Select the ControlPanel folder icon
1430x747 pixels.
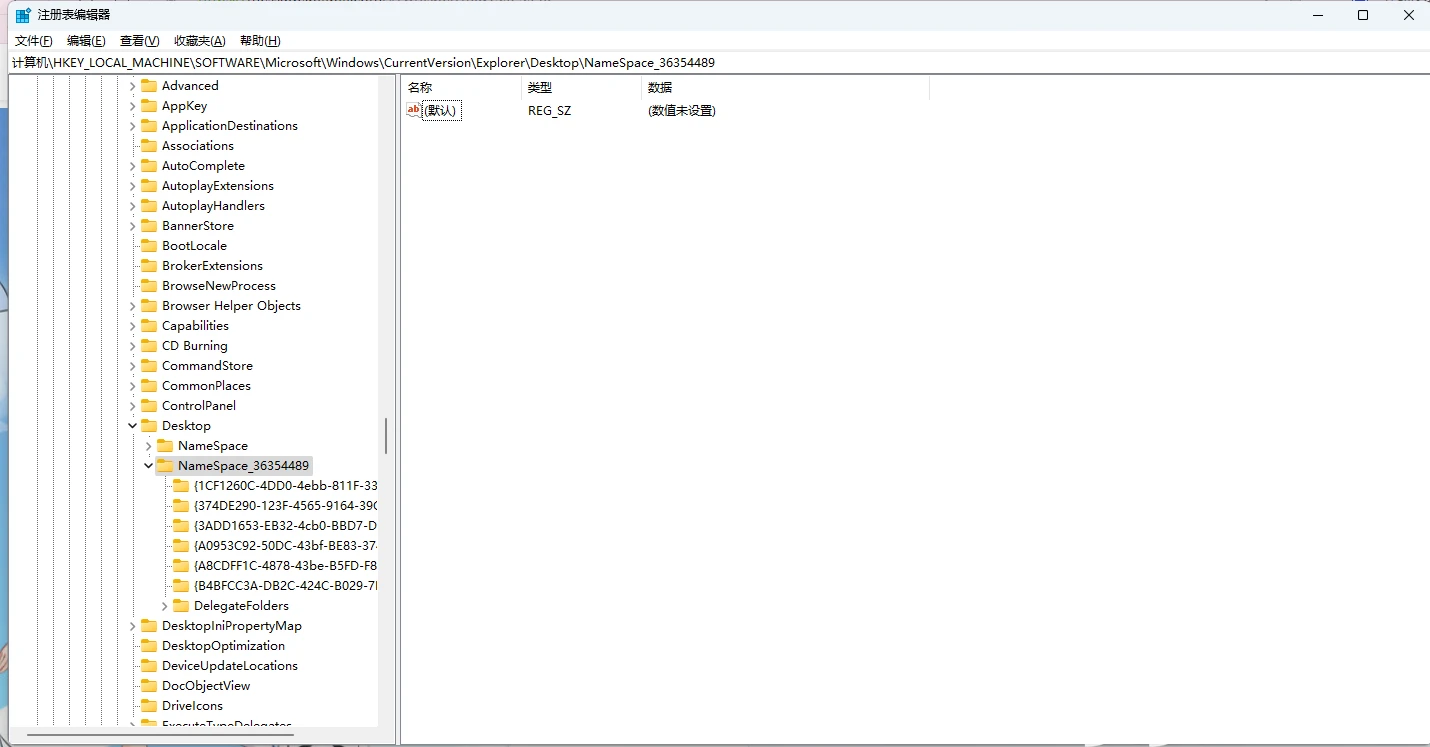coord(149,406)
